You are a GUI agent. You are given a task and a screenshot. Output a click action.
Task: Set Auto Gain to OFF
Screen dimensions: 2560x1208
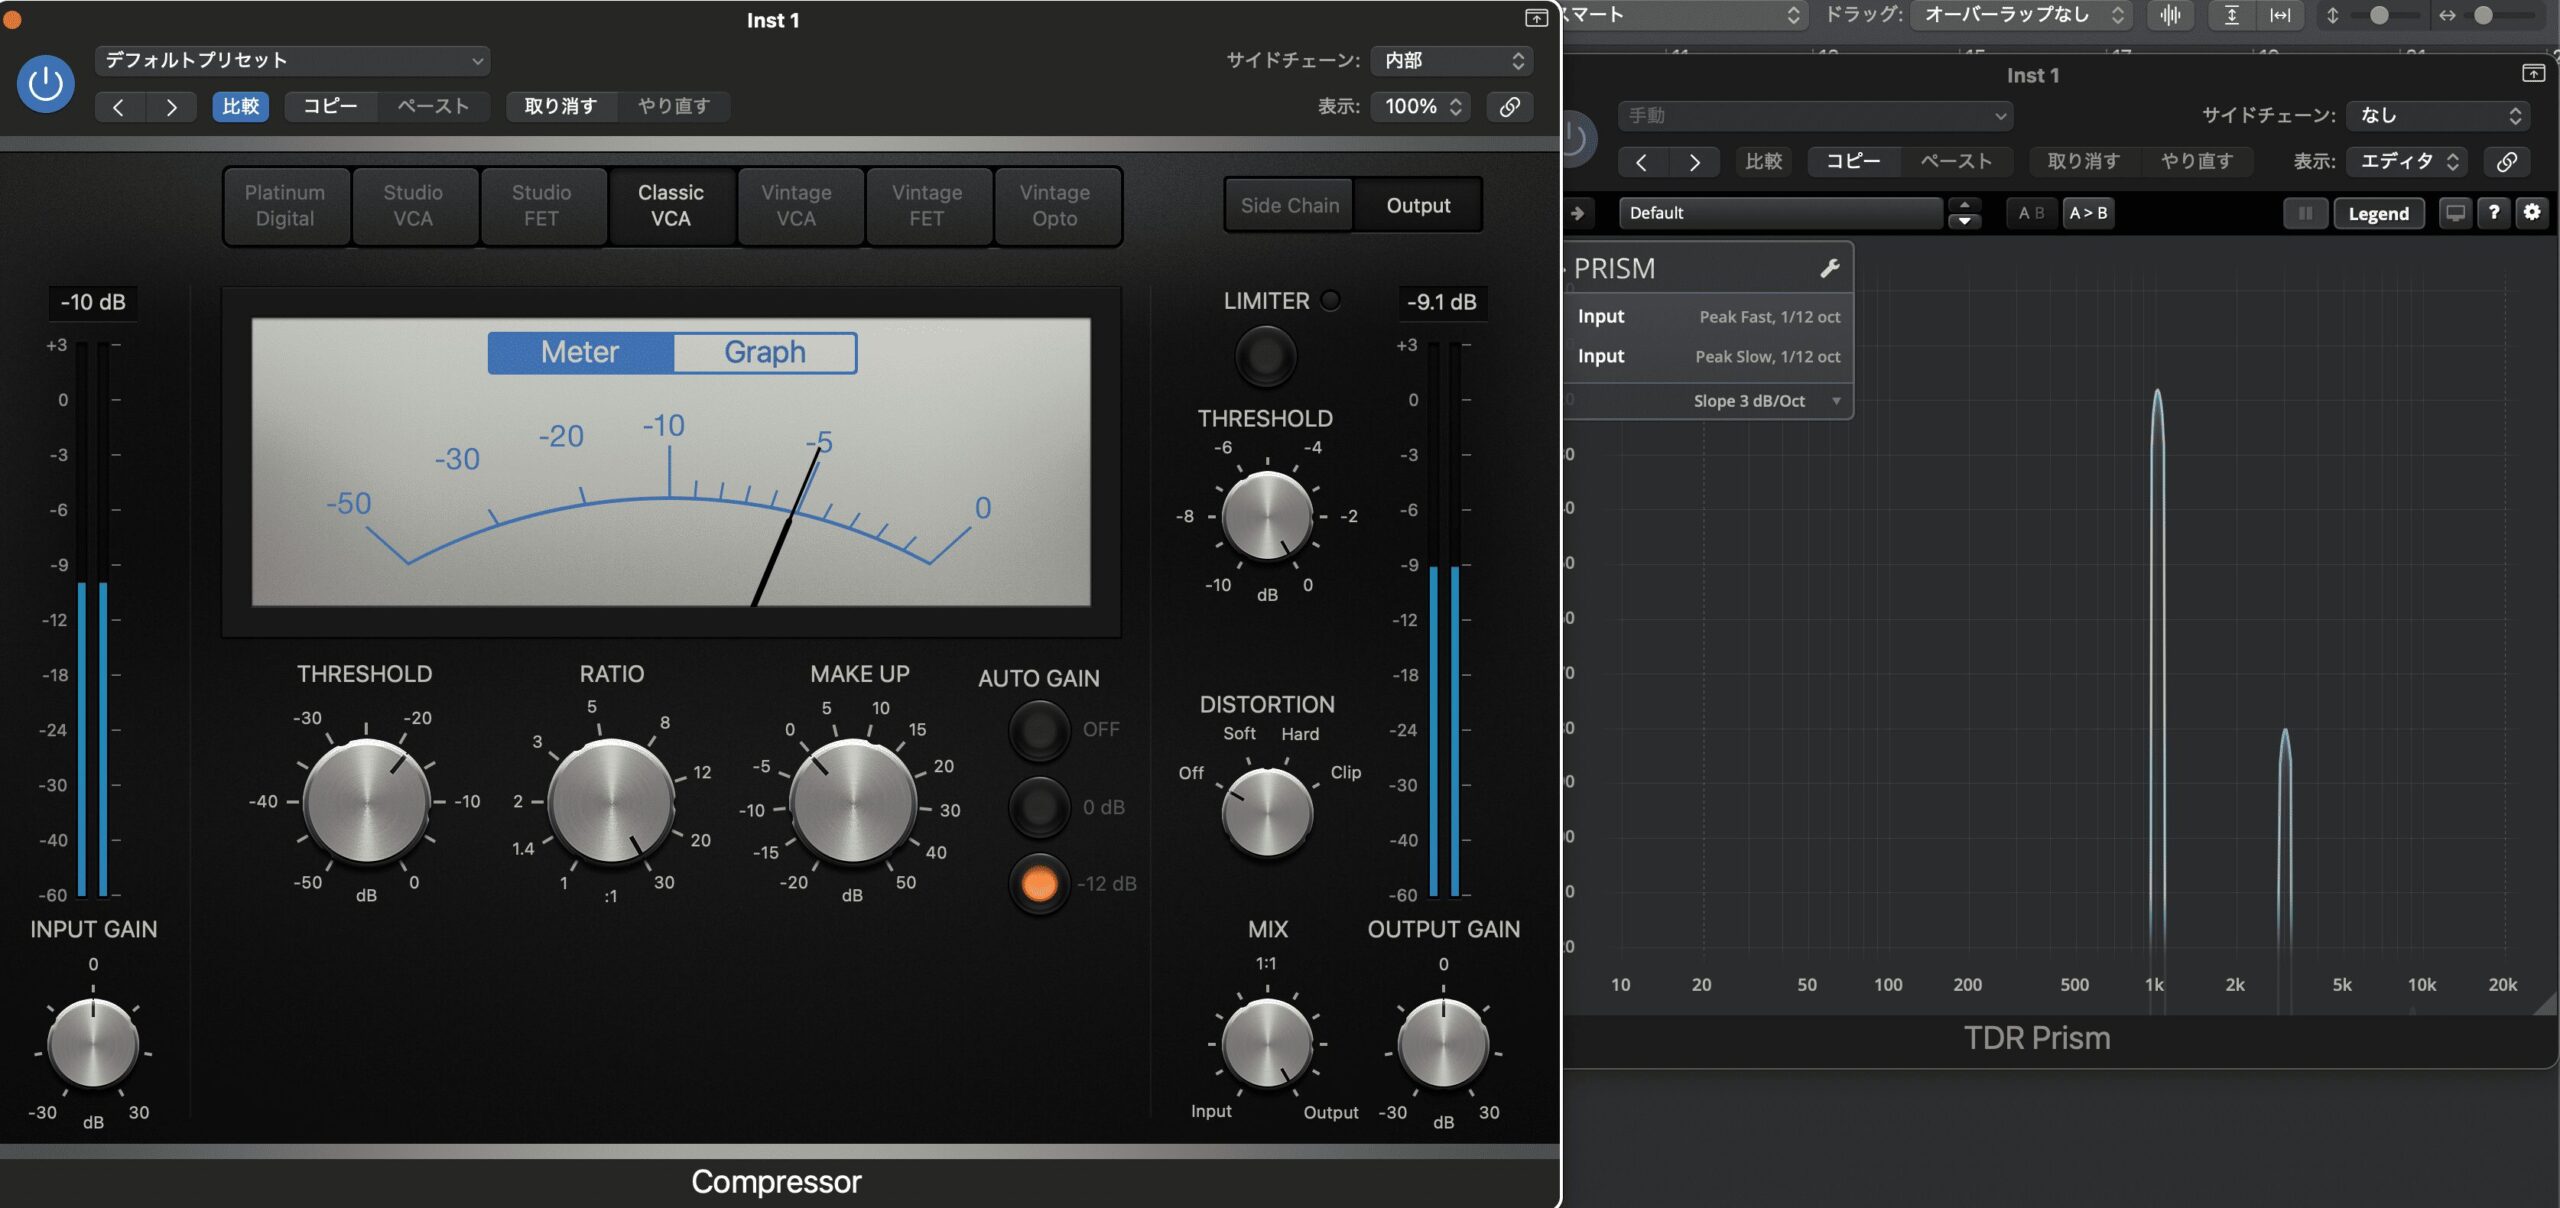(x=1039, y=730)
